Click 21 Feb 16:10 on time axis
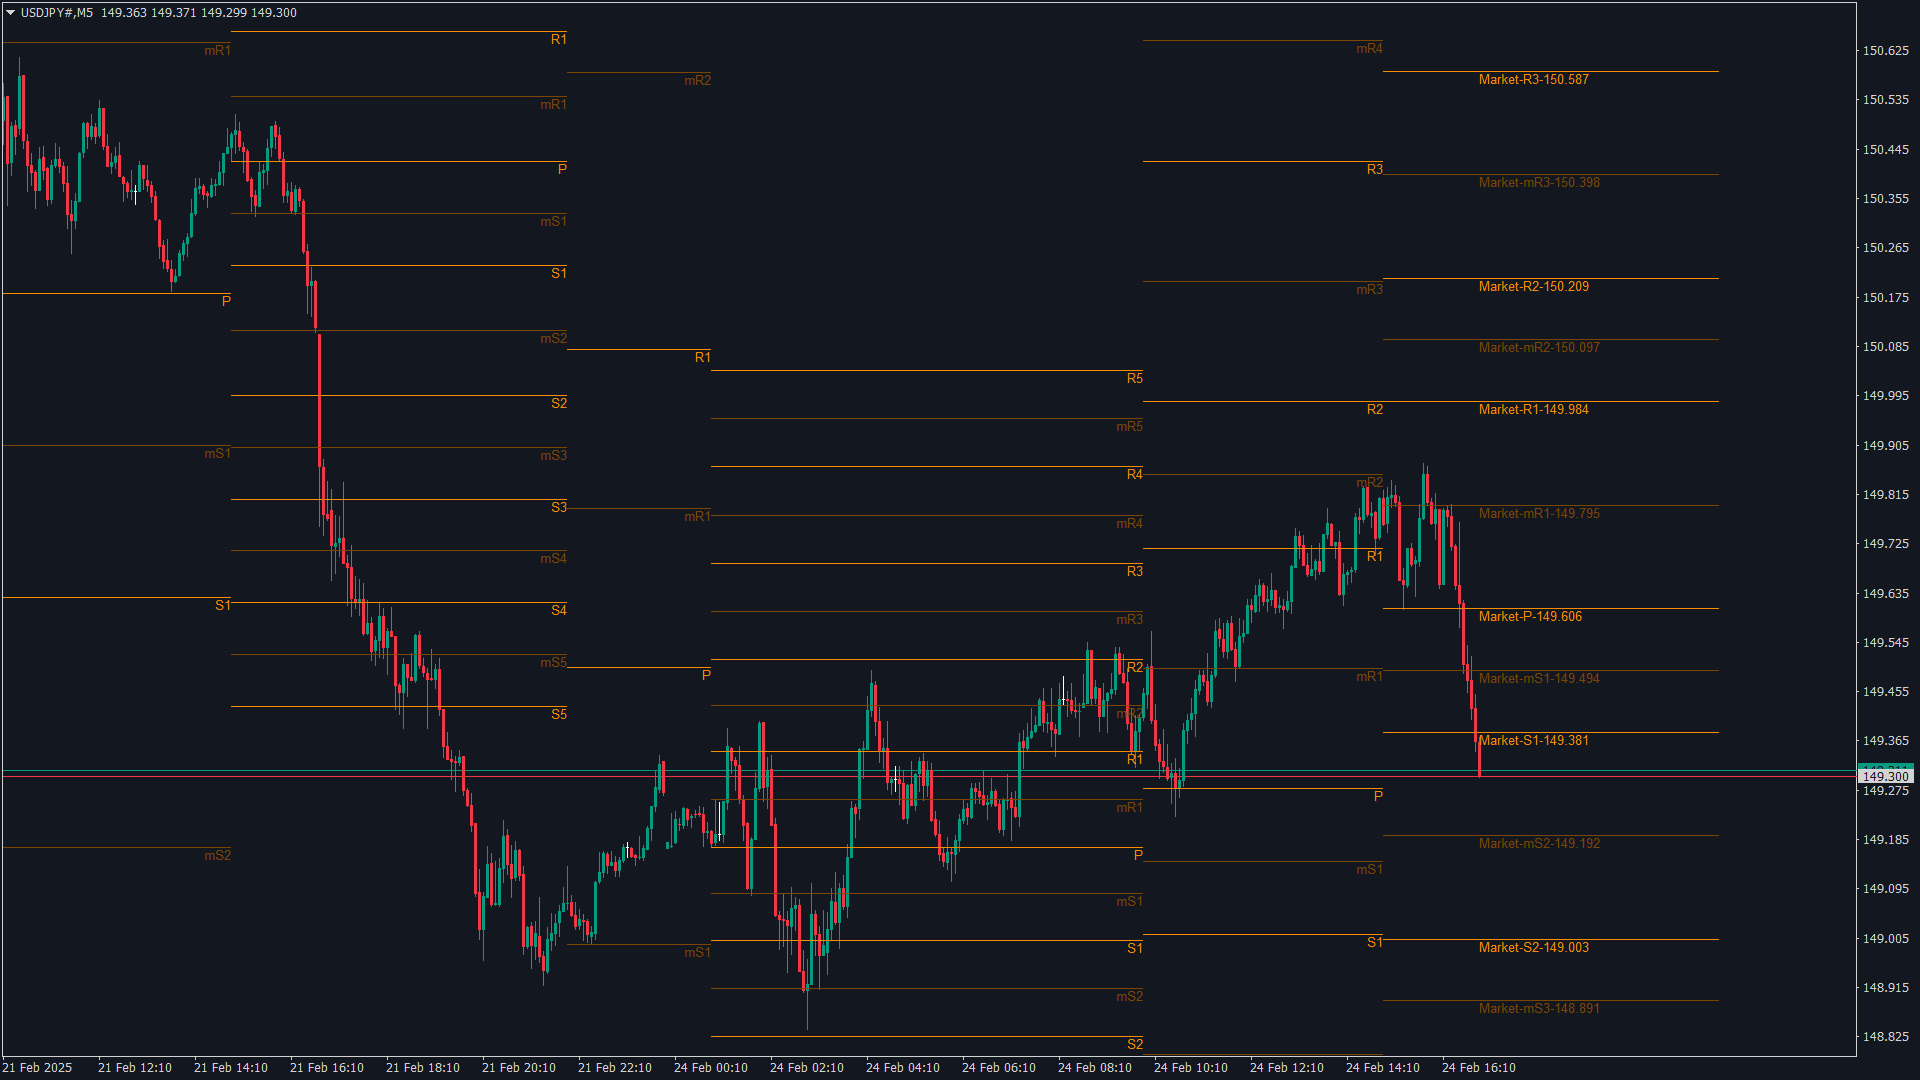Viewport: 1920px width, 1080px height. click(x=326, y=1068)
